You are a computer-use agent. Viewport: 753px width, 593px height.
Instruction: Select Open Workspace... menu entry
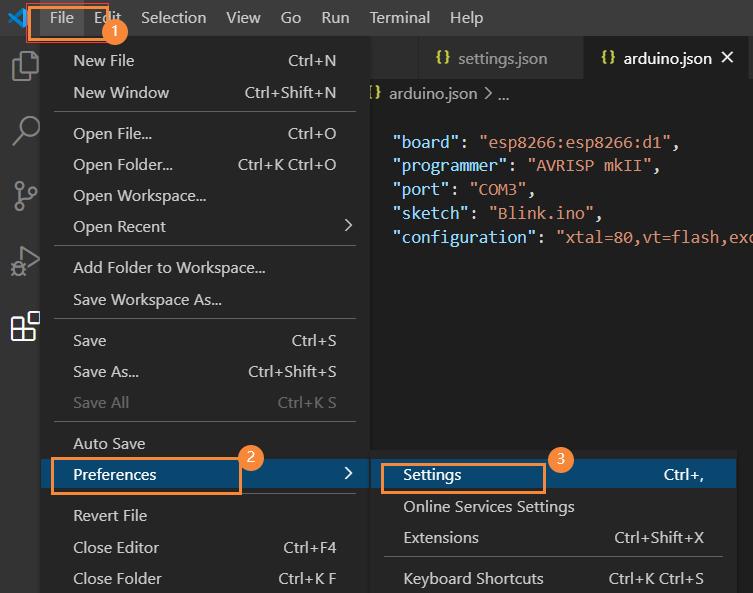205,196
